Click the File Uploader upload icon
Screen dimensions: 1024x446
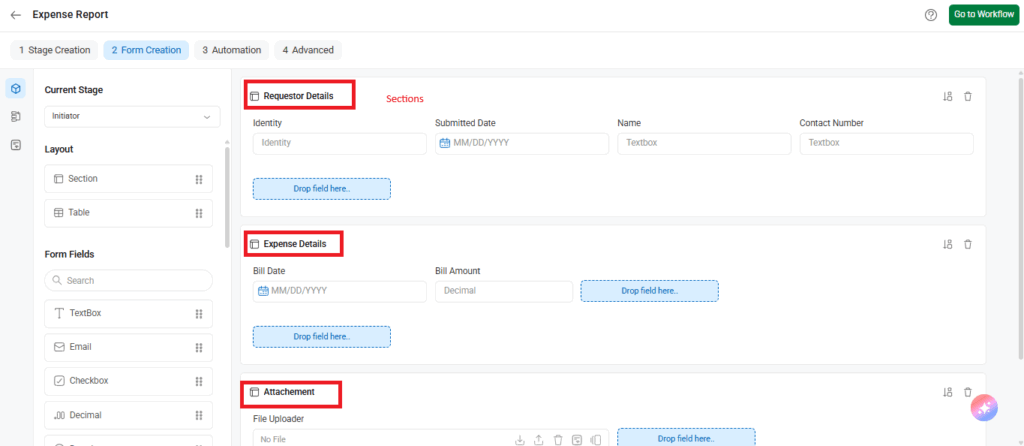(x=539, y=439)
